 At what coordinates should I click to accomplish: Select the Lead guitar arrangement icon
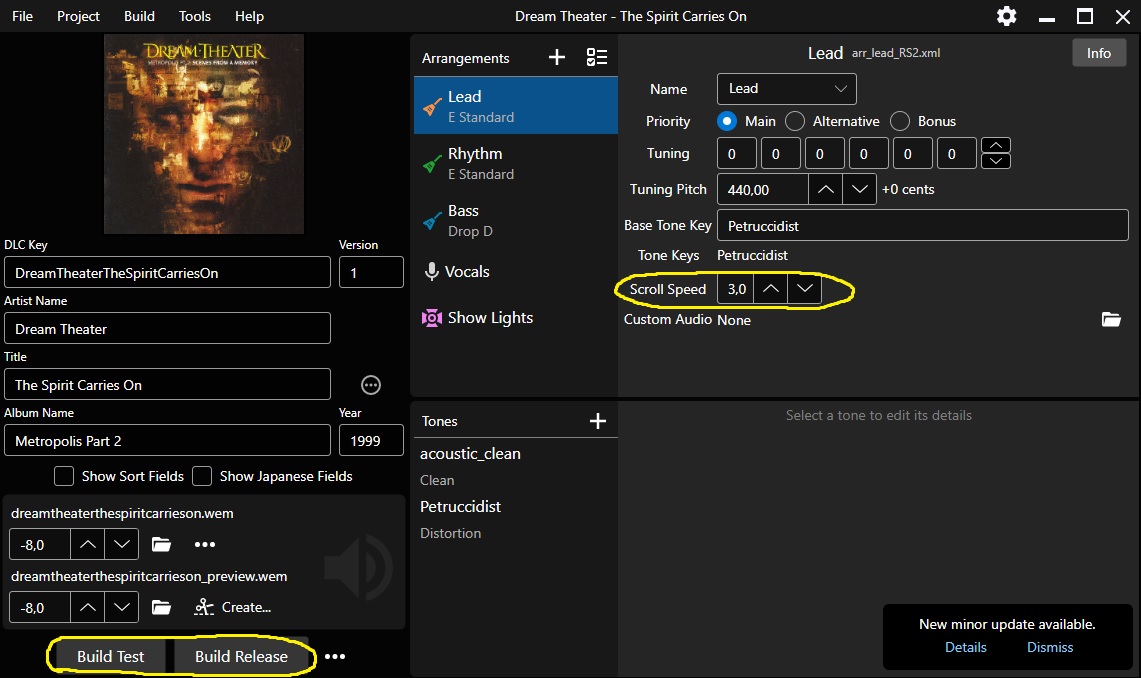[x=432, y=106]
